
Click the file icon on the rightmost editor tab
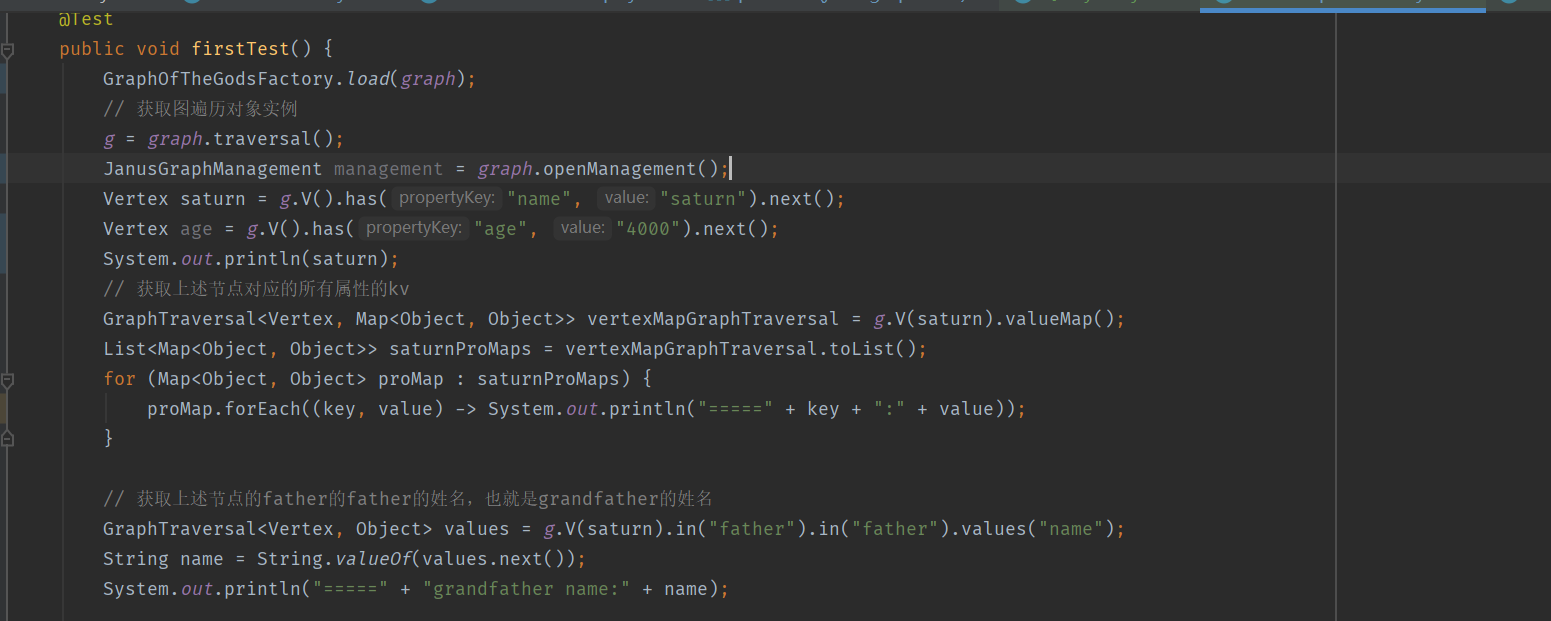coord(1512,5)
